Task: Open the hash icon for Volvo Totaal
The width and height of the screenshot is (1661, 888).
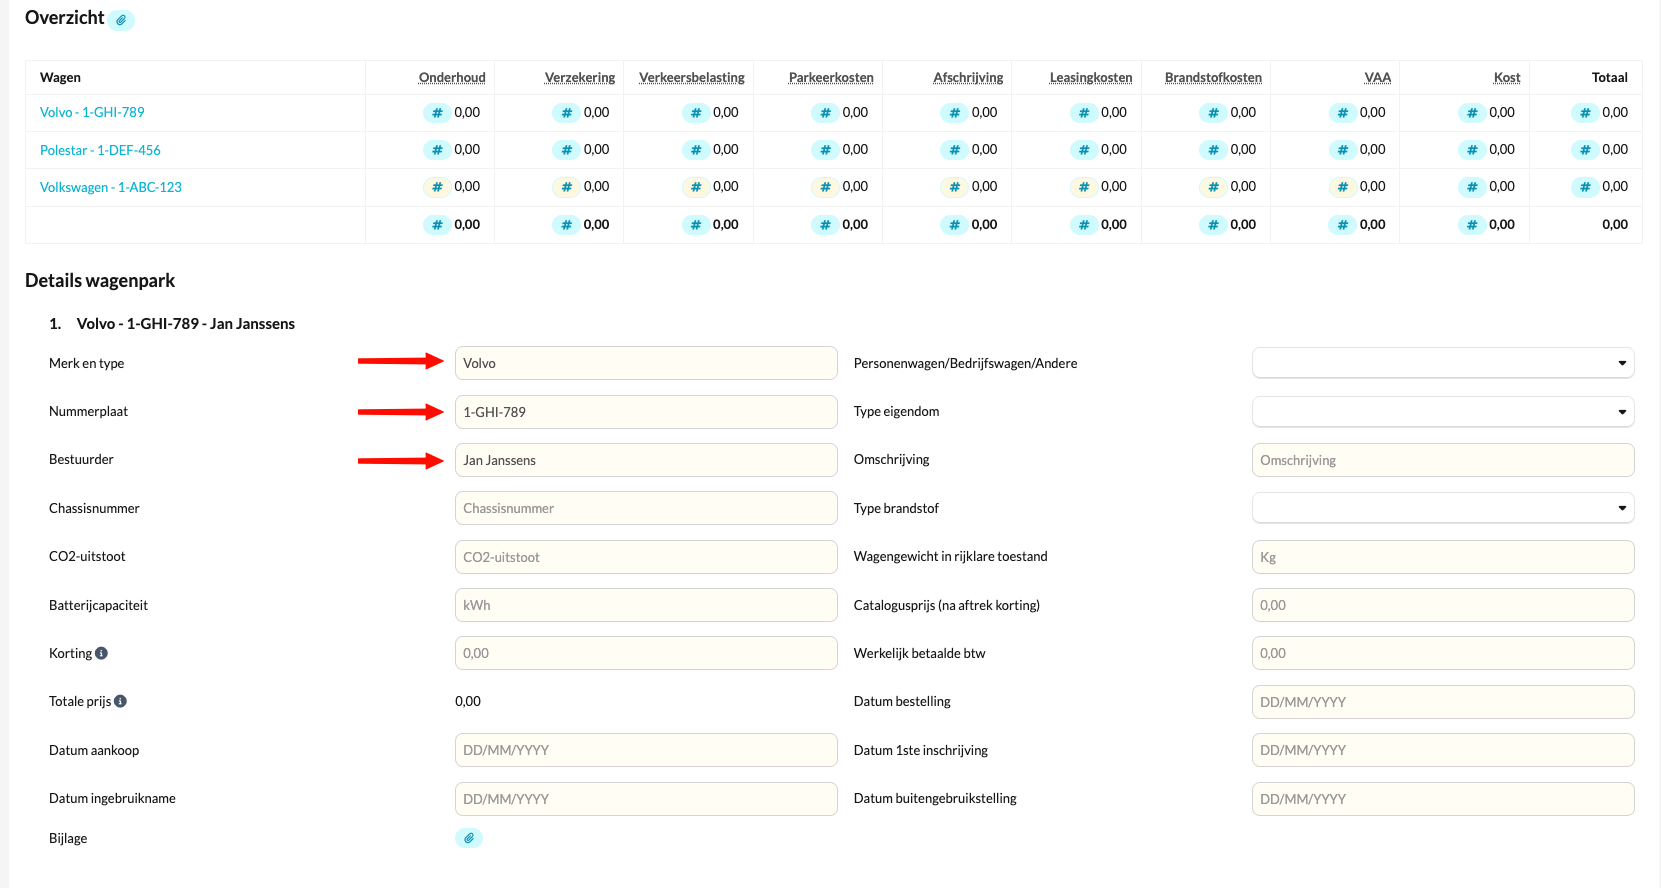Action: [x=1585, y=113]
